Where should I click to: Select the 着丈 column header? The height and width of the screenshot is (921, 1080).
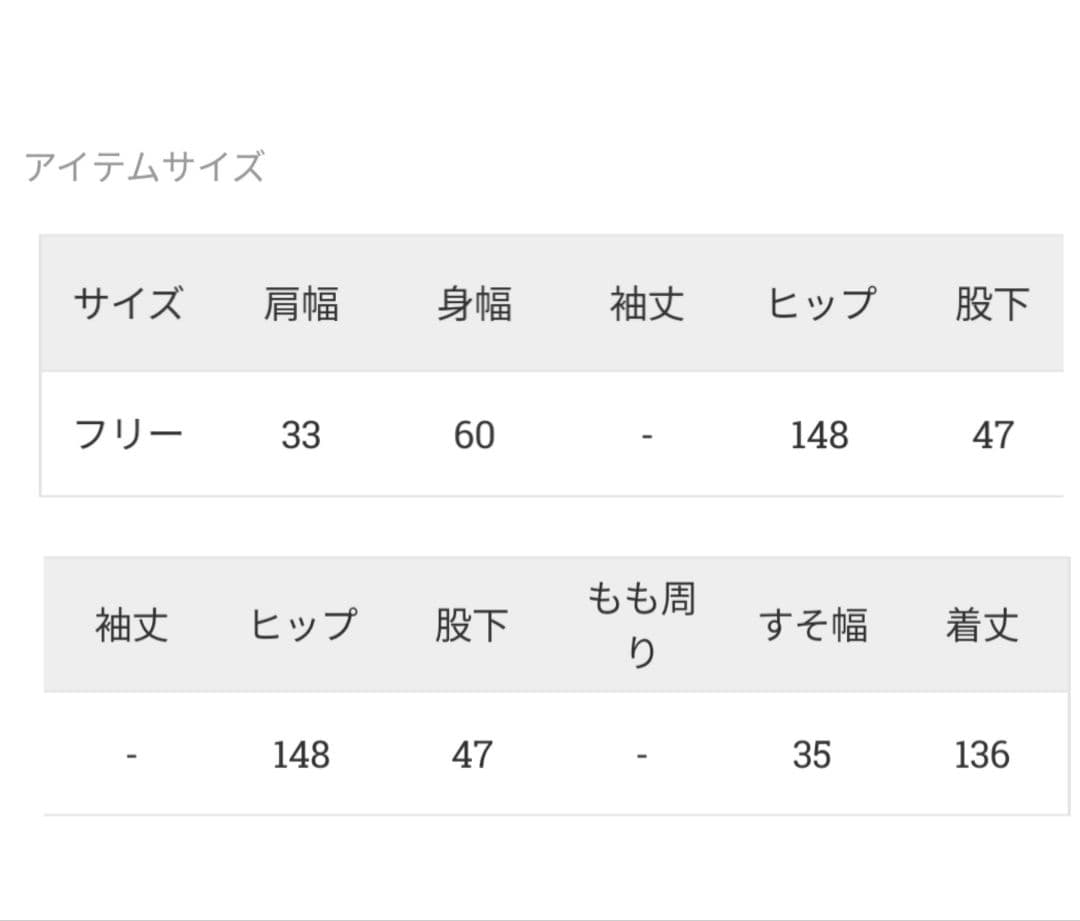[x=982, y=625]
